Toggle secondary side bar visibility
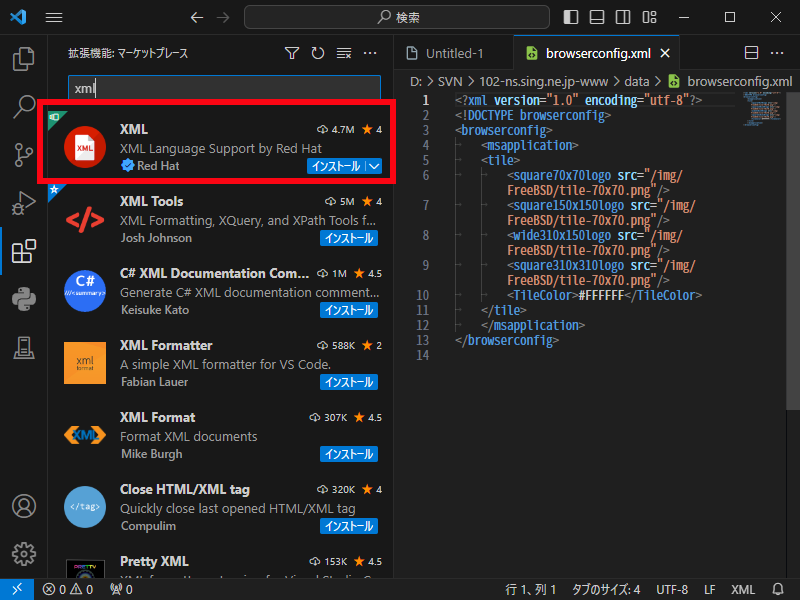 coord(622,17)
